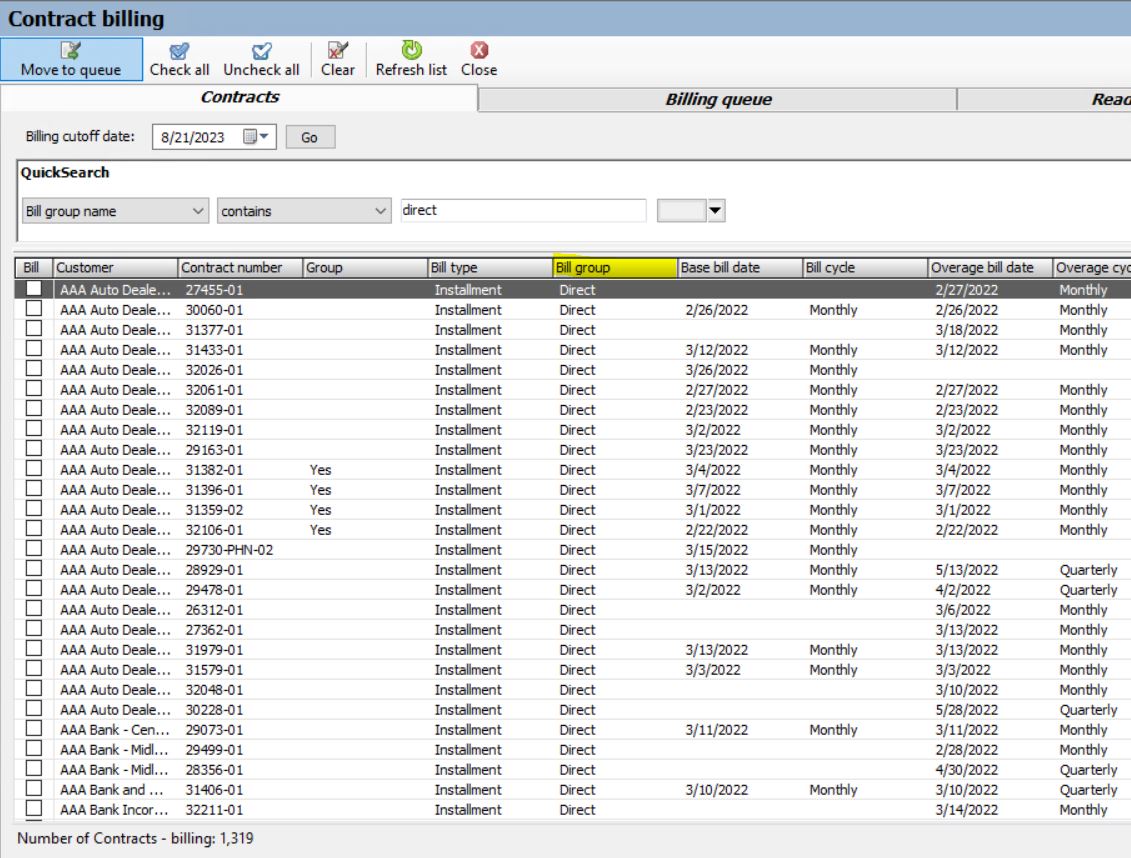
Task: Click base bill date 3/3/2022
Action: coord(713,671)
